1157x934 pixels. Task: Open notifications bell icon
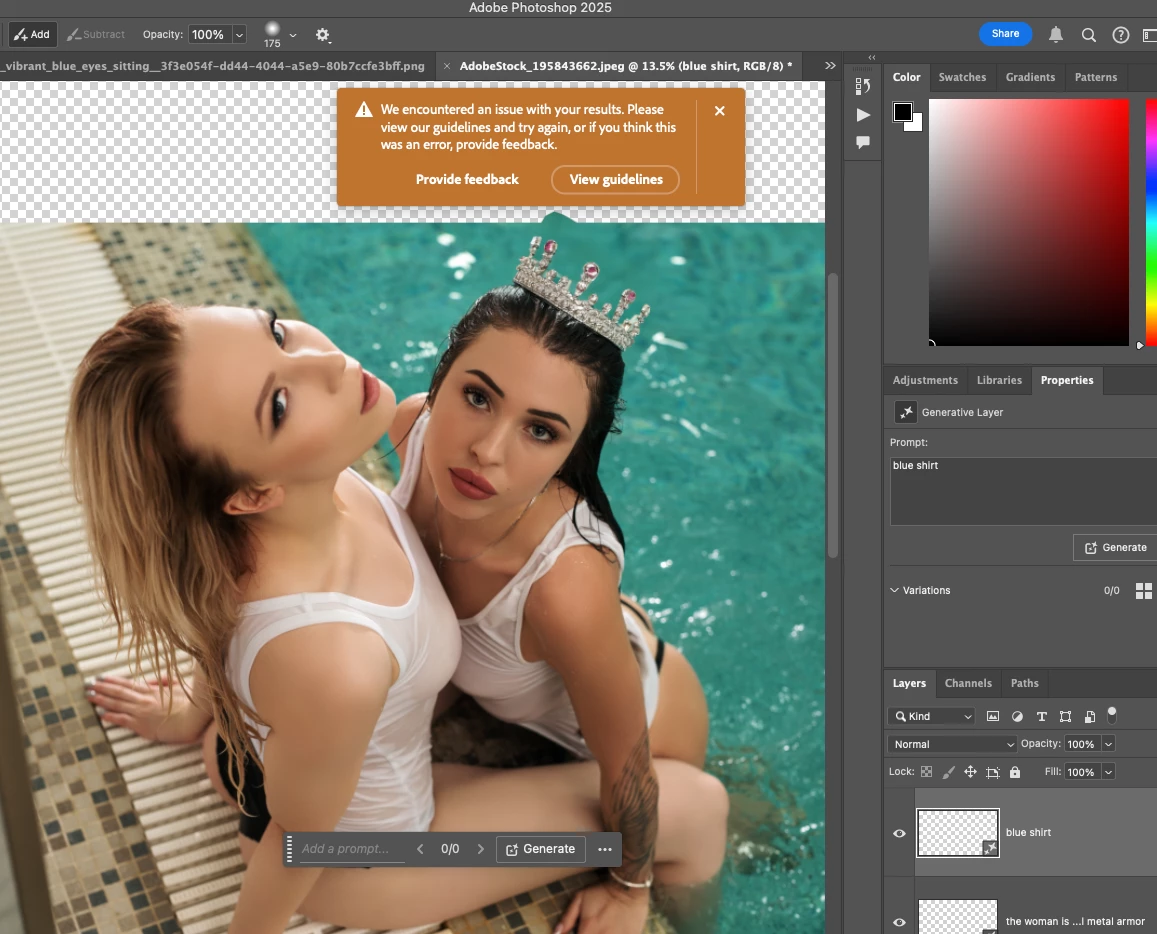(1056, 35)
